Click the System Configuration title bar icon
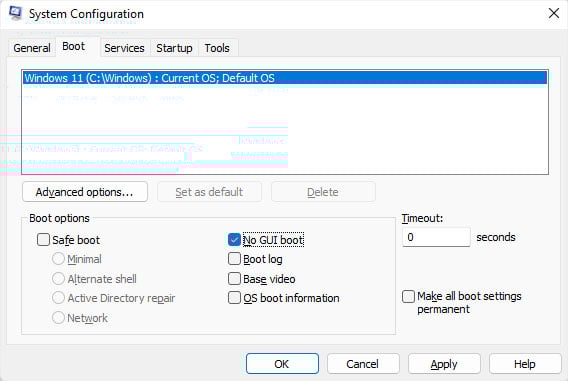Screen dimensions: 568x381 15,13
